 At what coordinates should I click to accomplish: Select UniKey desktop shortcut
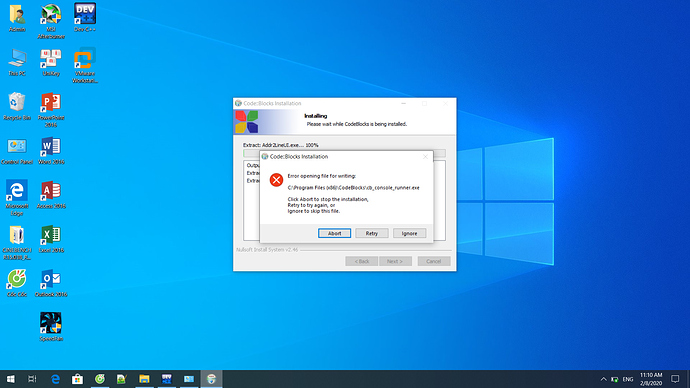(x=51, y=62)
